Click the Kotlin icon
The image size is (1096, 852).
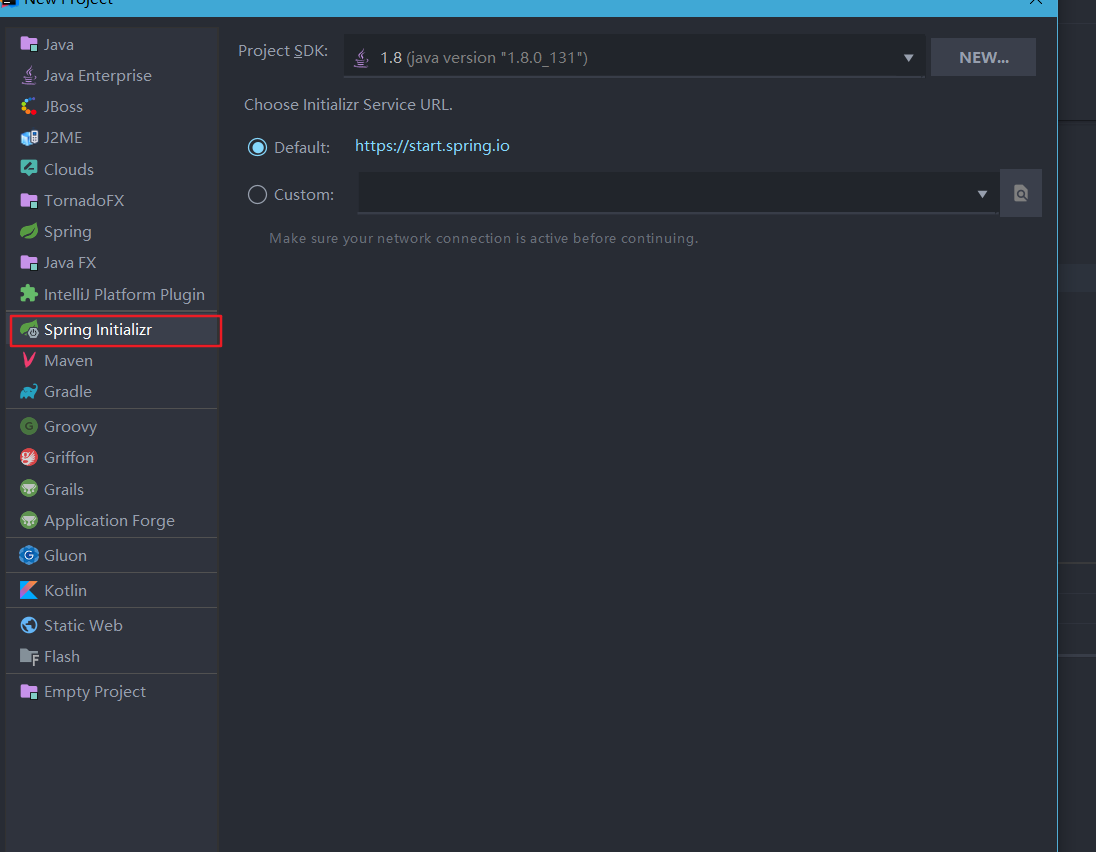pos(29,590)
